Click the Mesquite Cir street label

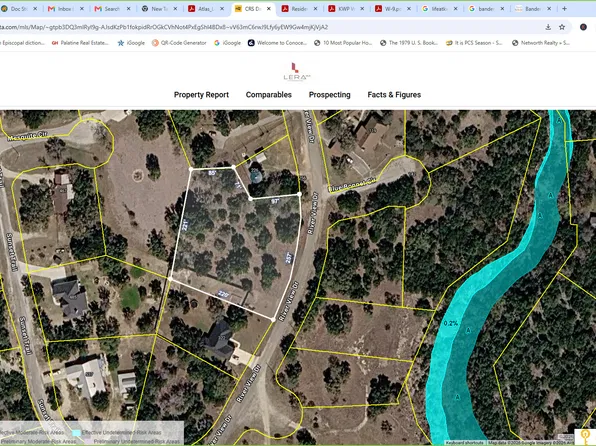tap(27, 136)
